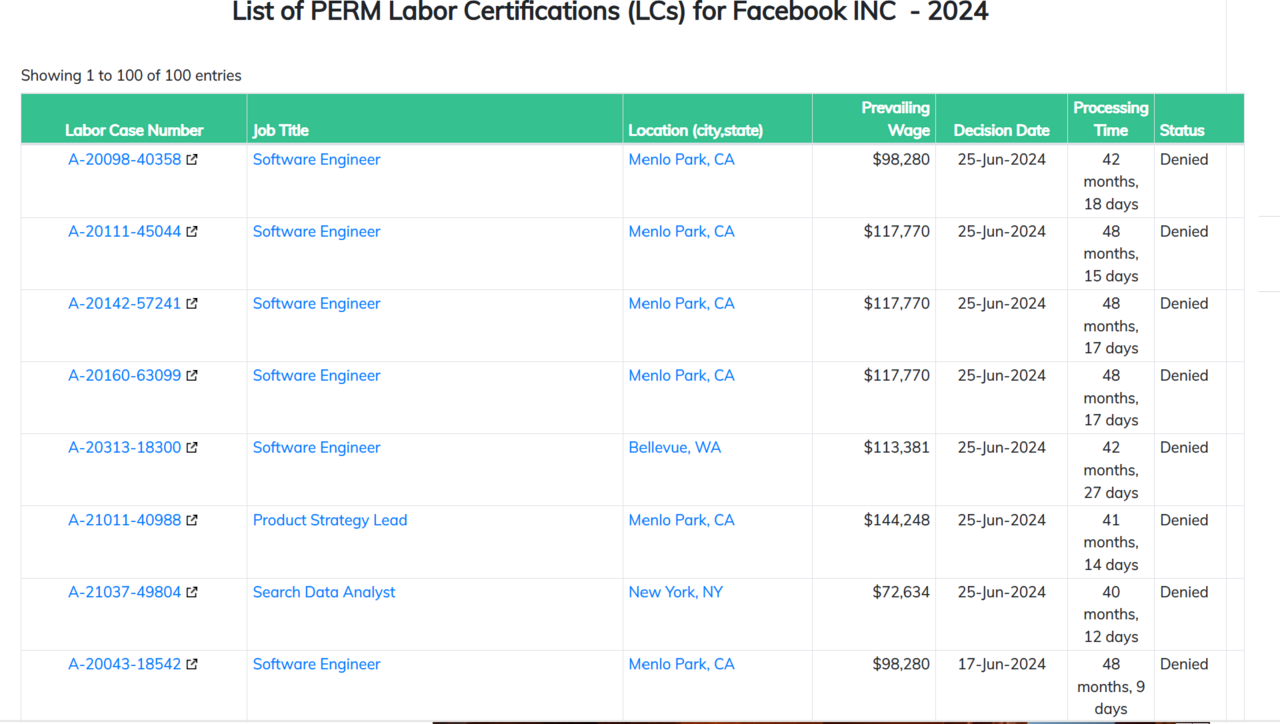Image resolution: width=1280 pixels, height=724 pixels.
Task: Open external link icon beside A-20142-57241
Action: point(193,303)
